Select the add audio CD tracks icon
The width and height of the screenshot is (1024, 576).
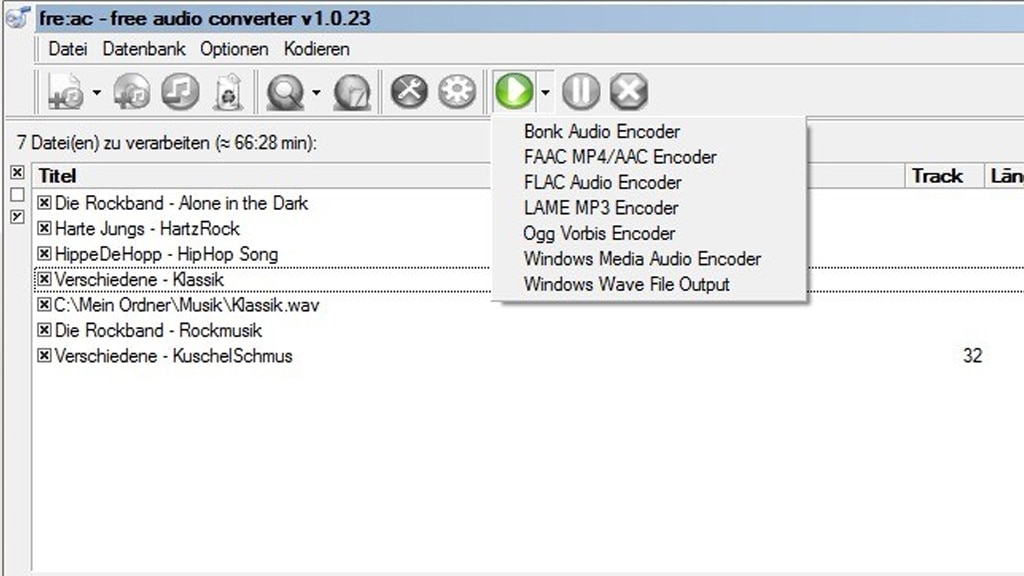coord(130,91)
